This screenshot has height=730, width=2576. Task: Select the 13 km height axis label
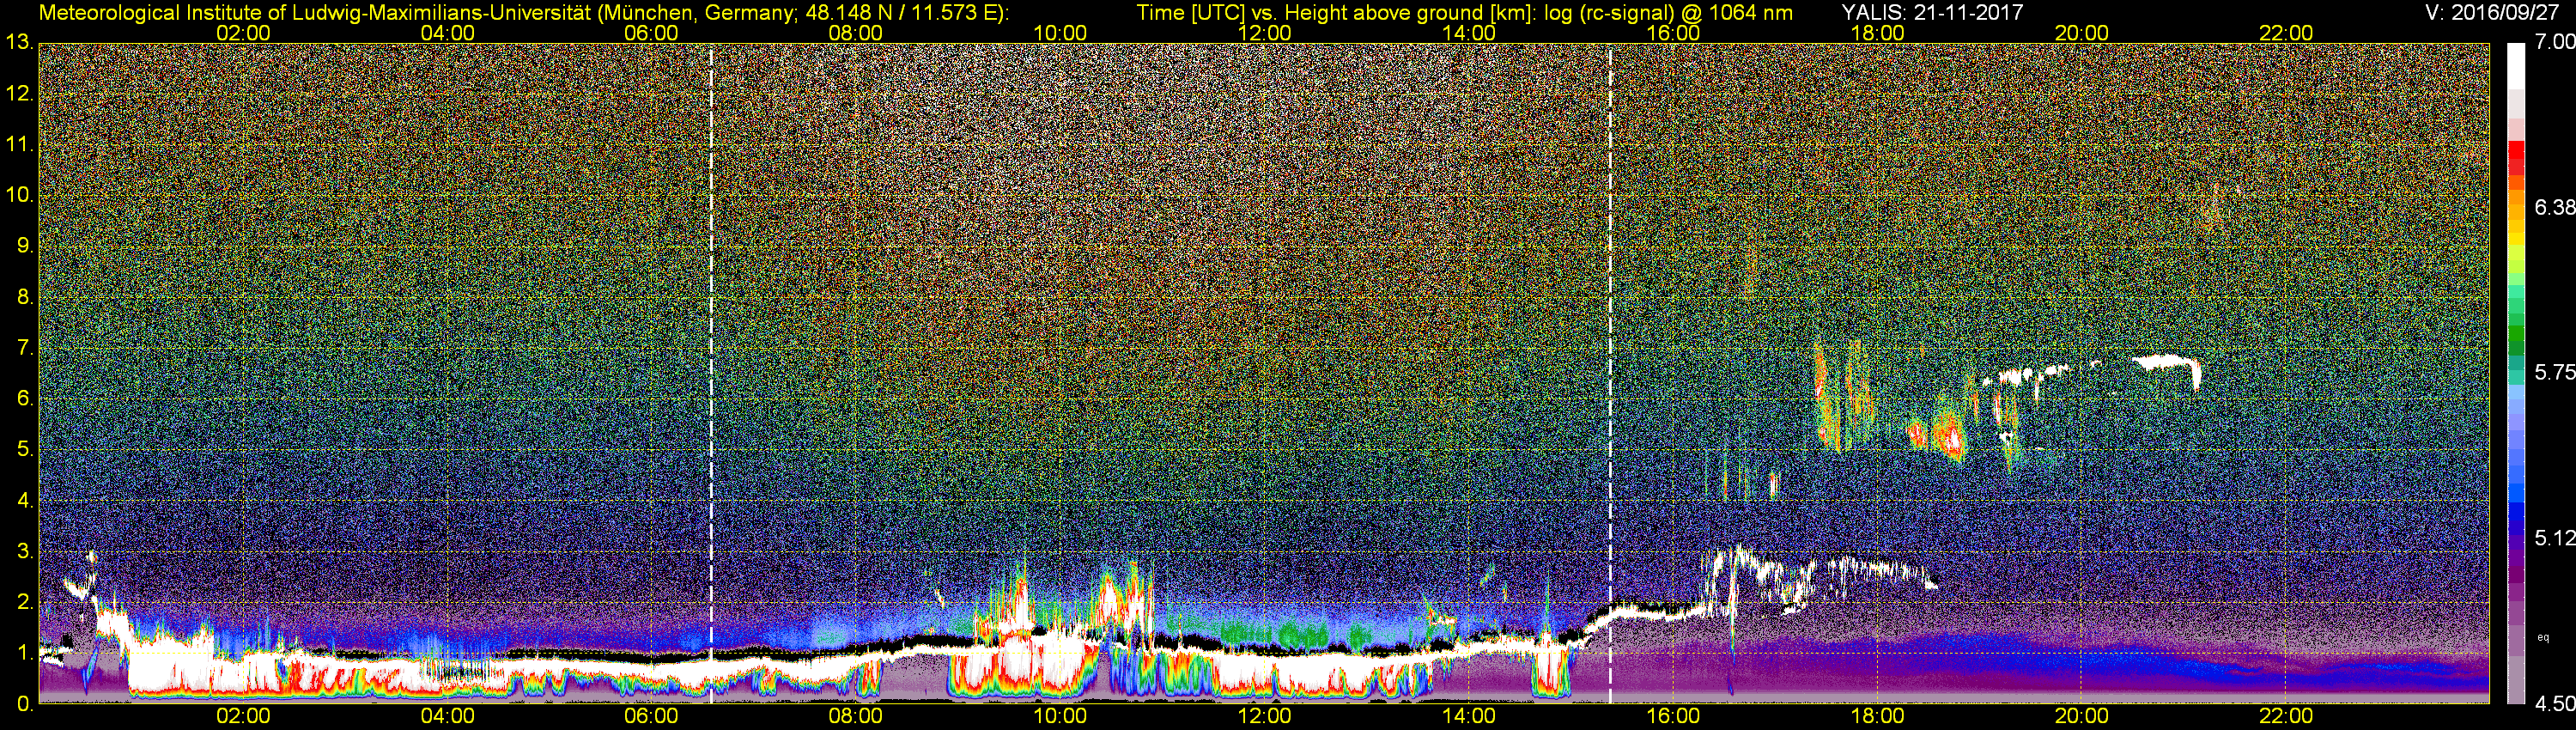pos(19,43)
